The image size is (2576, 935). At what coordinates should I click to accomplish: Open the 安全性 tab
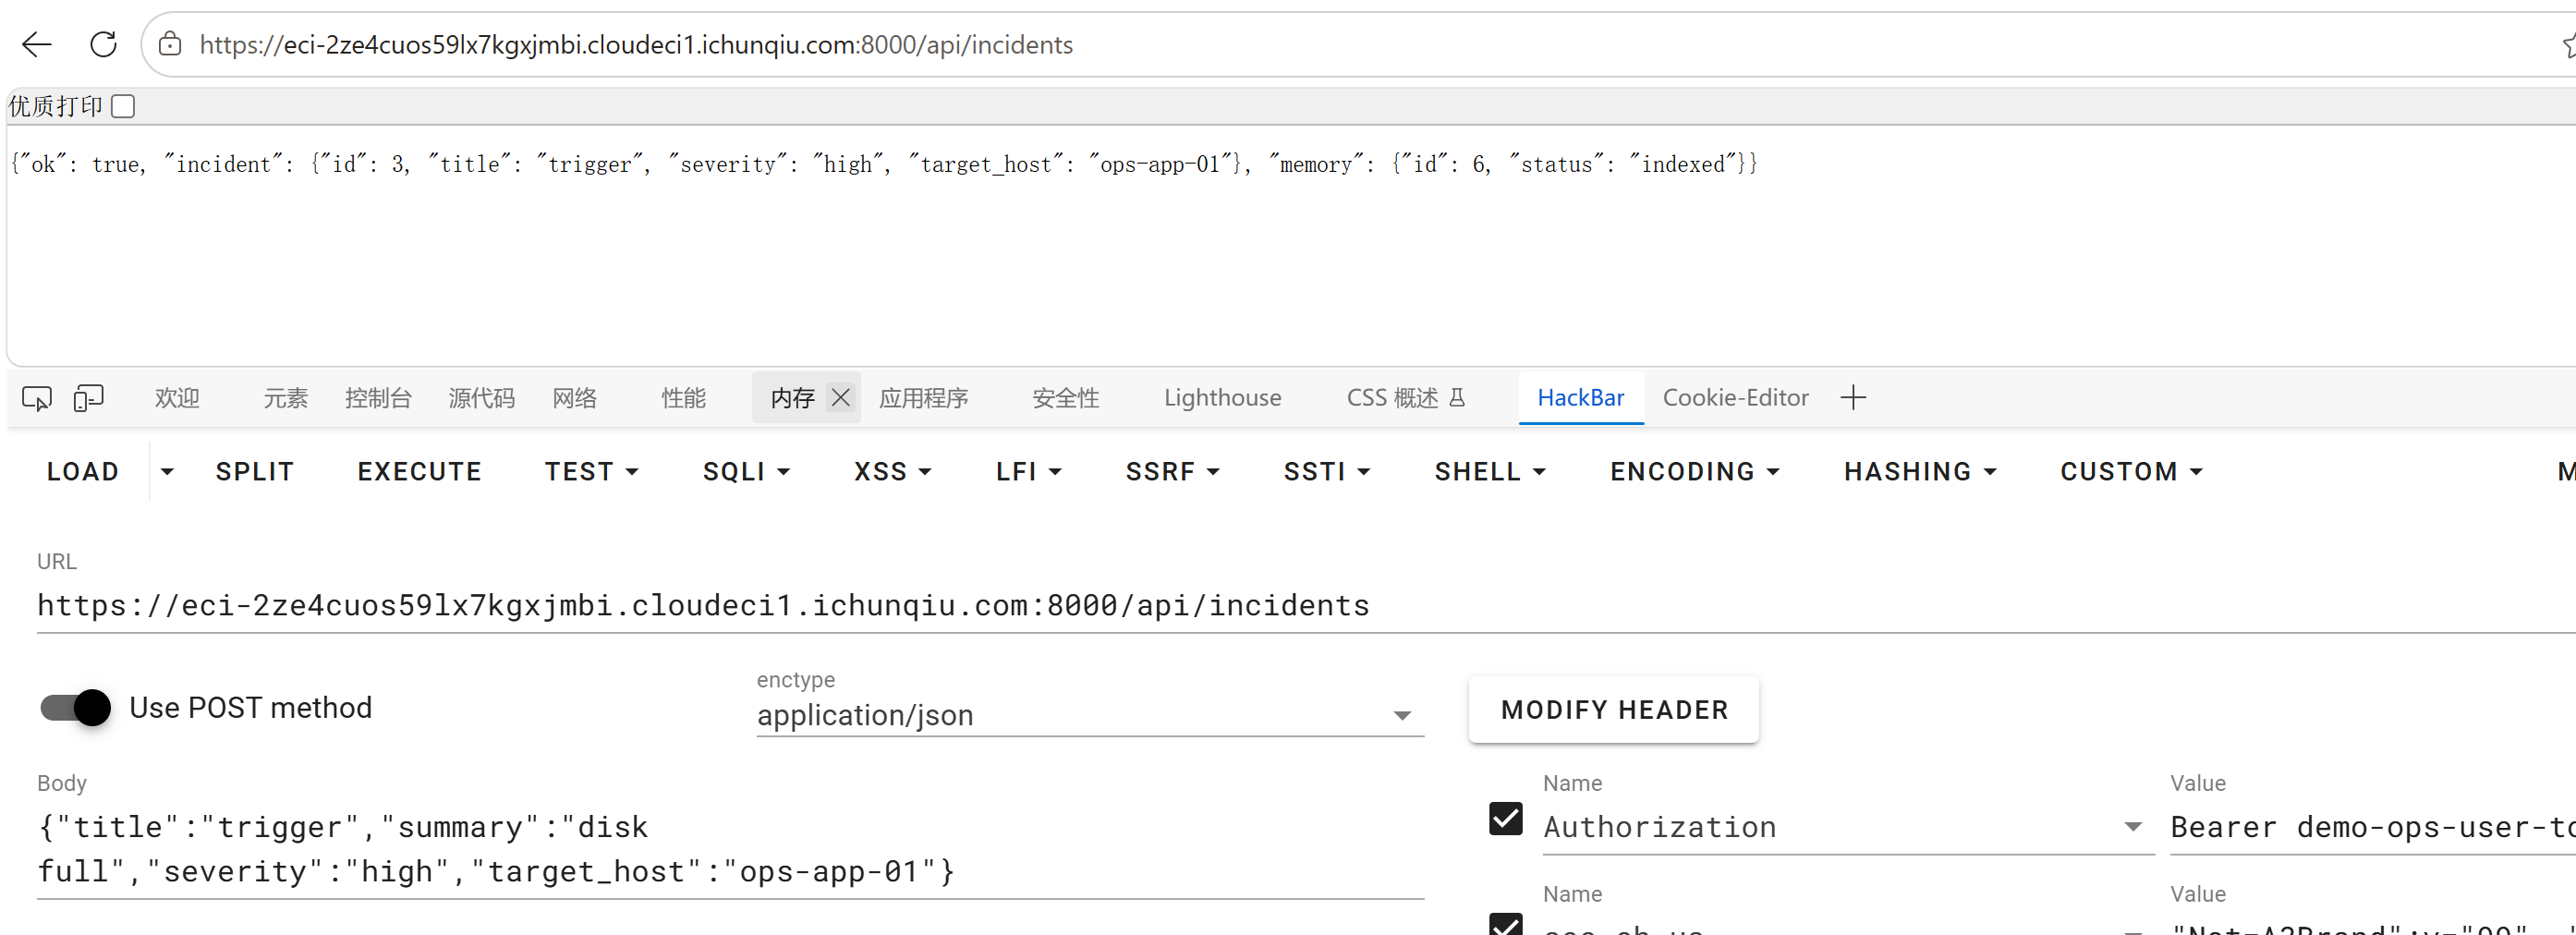pyautogui.click(x=1065, y=398)
